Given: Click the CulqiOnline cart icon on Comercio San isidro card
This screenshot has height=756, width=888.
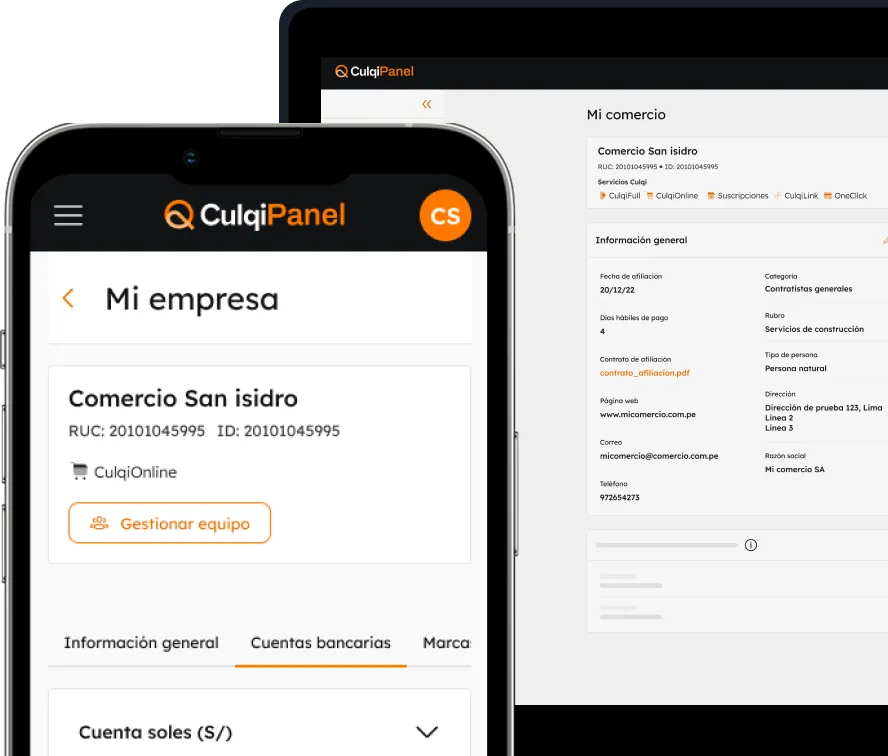Looking at the screenshot, I should click(78, 470).
